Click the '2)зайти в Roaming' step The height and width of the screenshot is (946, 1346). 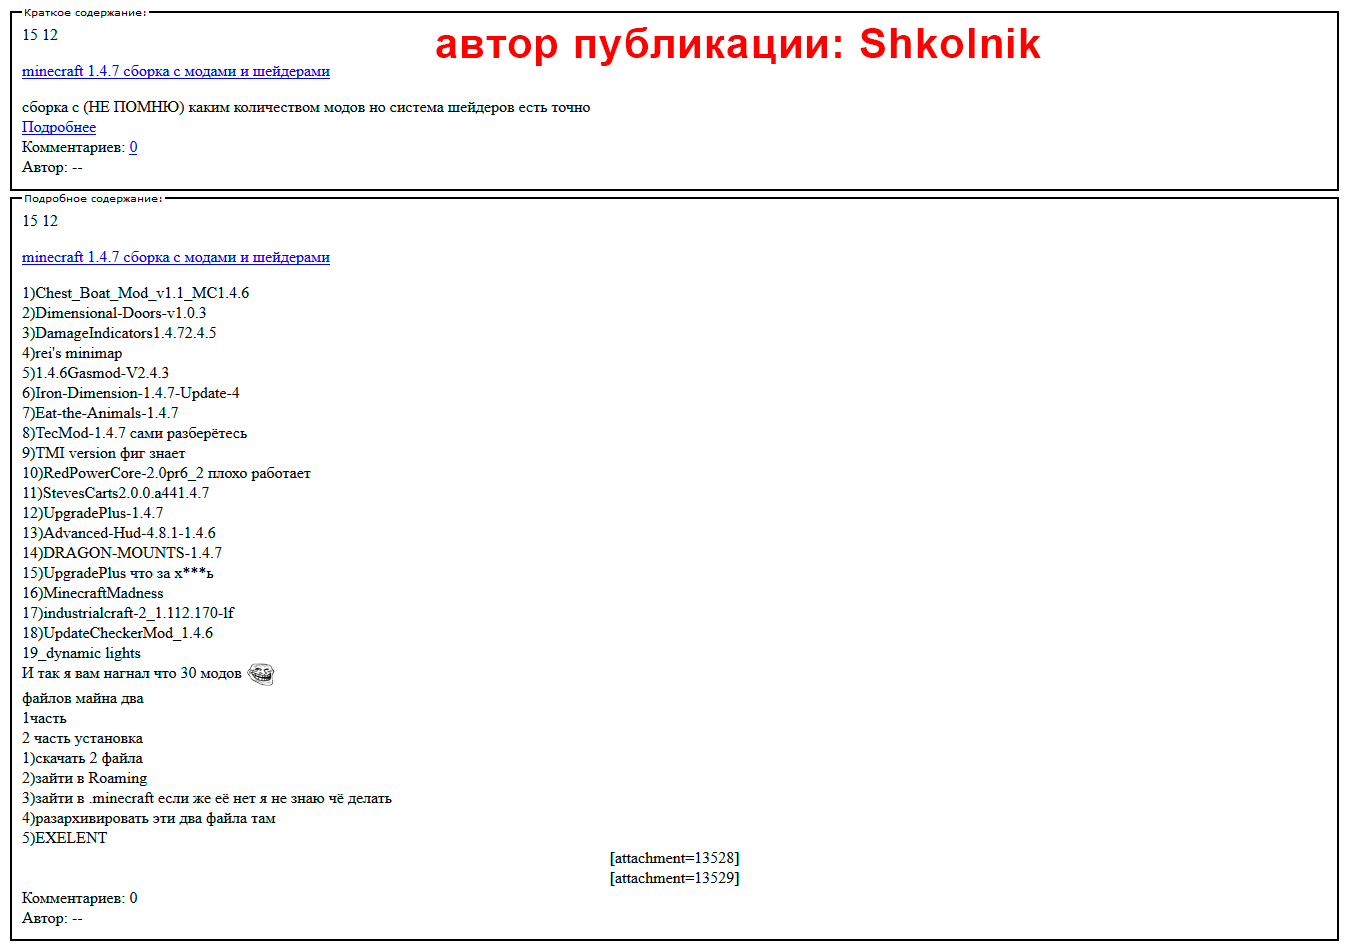[84, 778]
